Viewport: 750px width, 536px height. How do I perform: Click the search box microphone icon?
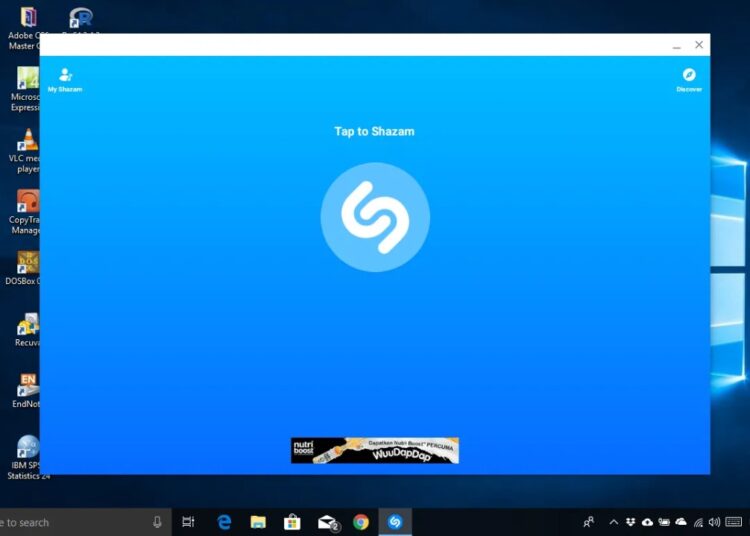[x=157, y=522]
